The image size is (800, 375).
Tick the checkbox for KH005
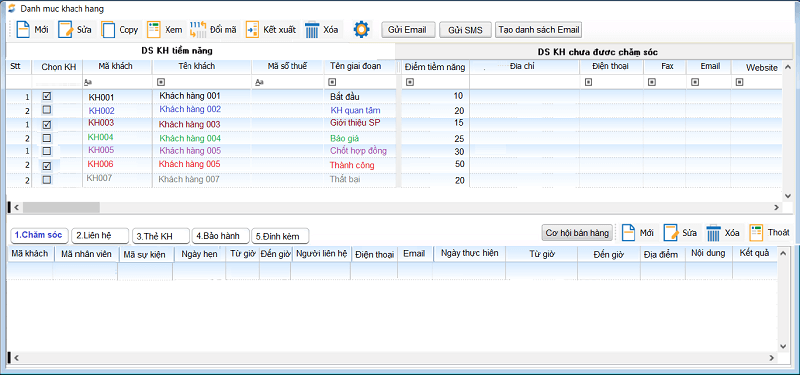pyautogui.click(x=47, y=151)
